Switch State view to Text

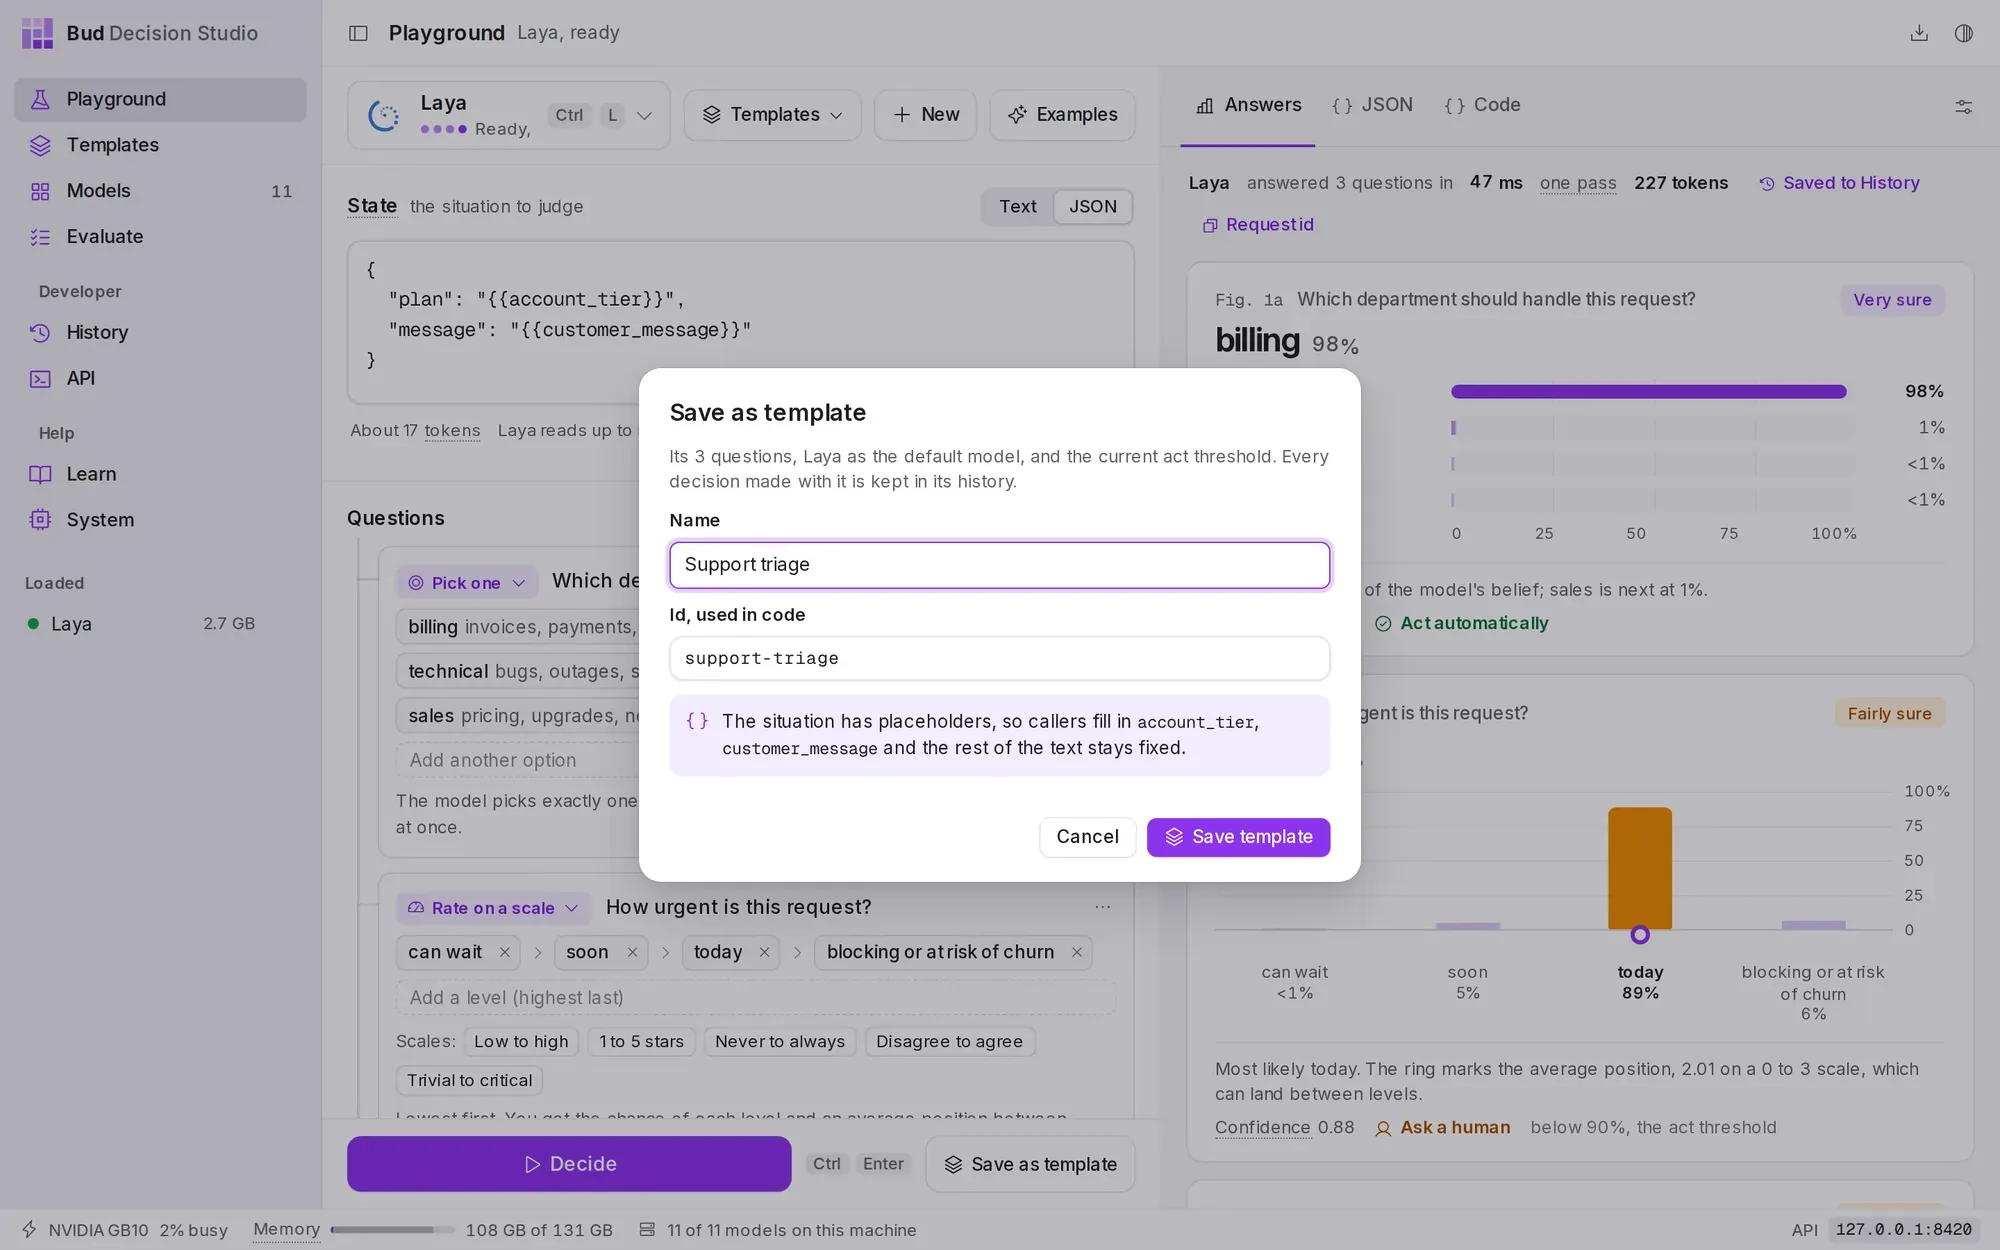(x=1018, y=206)
